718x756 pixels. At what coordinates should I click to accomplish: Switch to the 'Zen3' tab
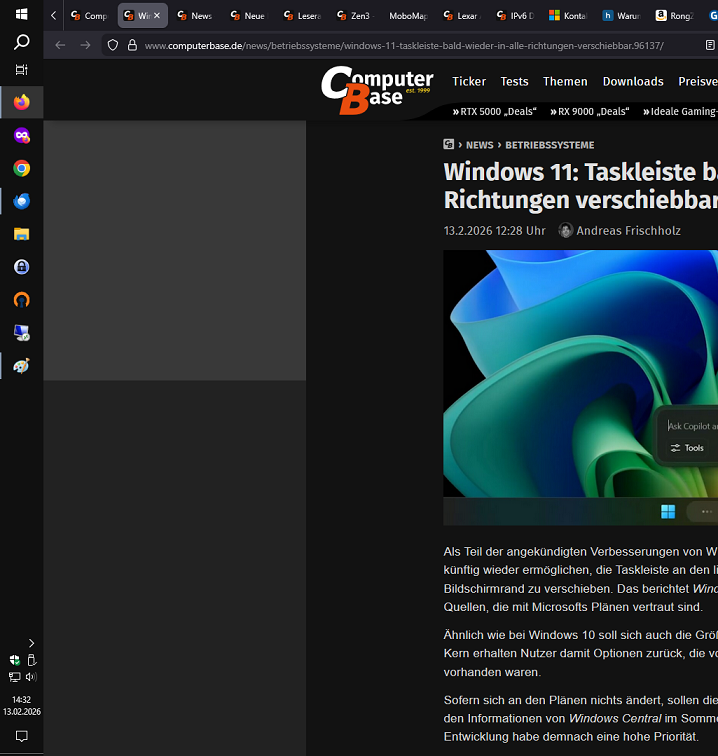tap(355, 16)
